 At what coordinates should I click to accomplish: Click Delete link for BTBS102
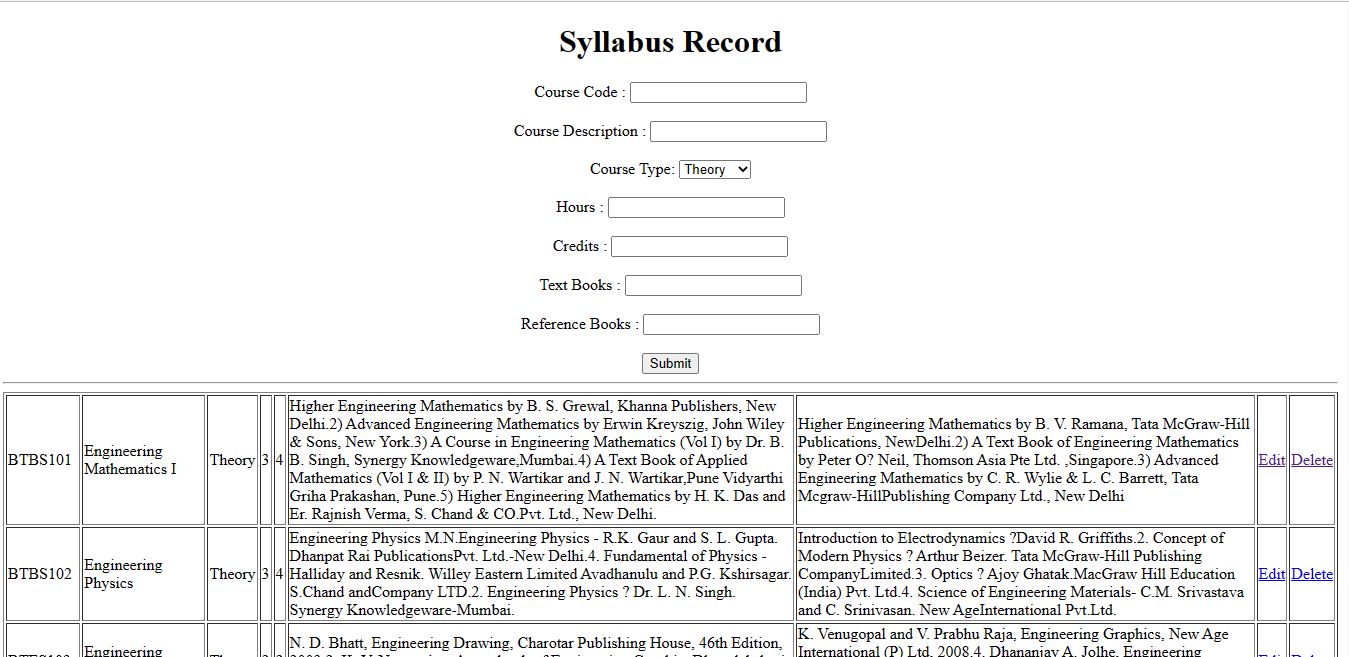(1312, 574)
